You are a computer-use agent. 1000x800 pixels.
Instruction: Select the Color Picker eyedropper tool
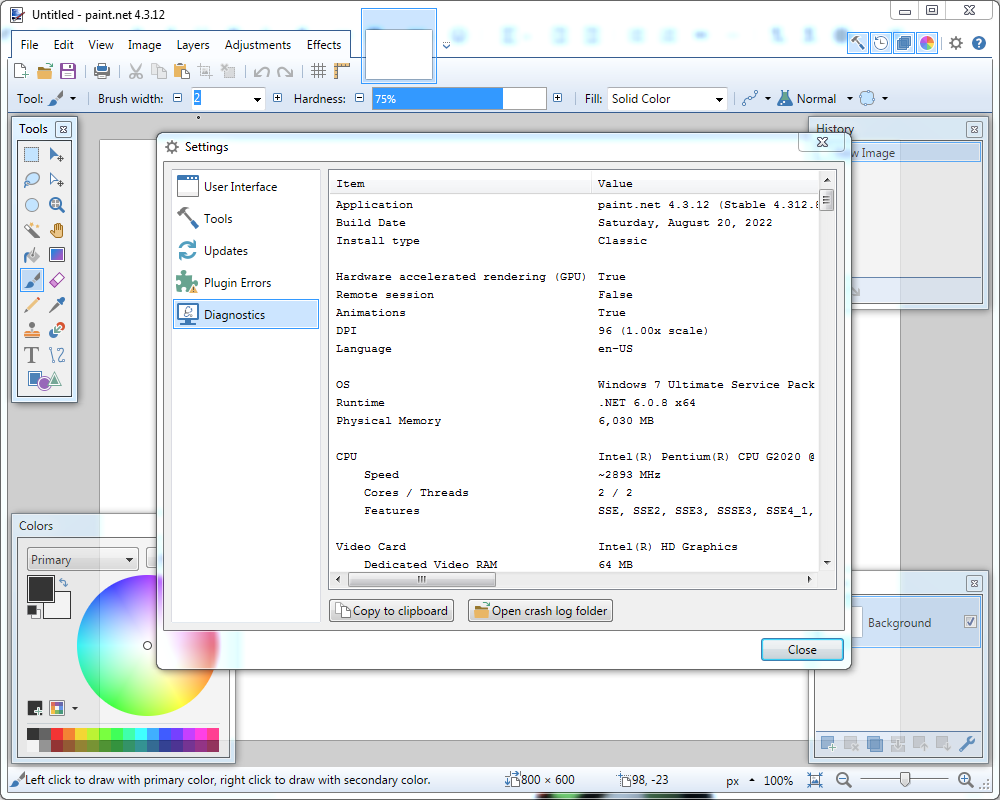click(57, 305)
